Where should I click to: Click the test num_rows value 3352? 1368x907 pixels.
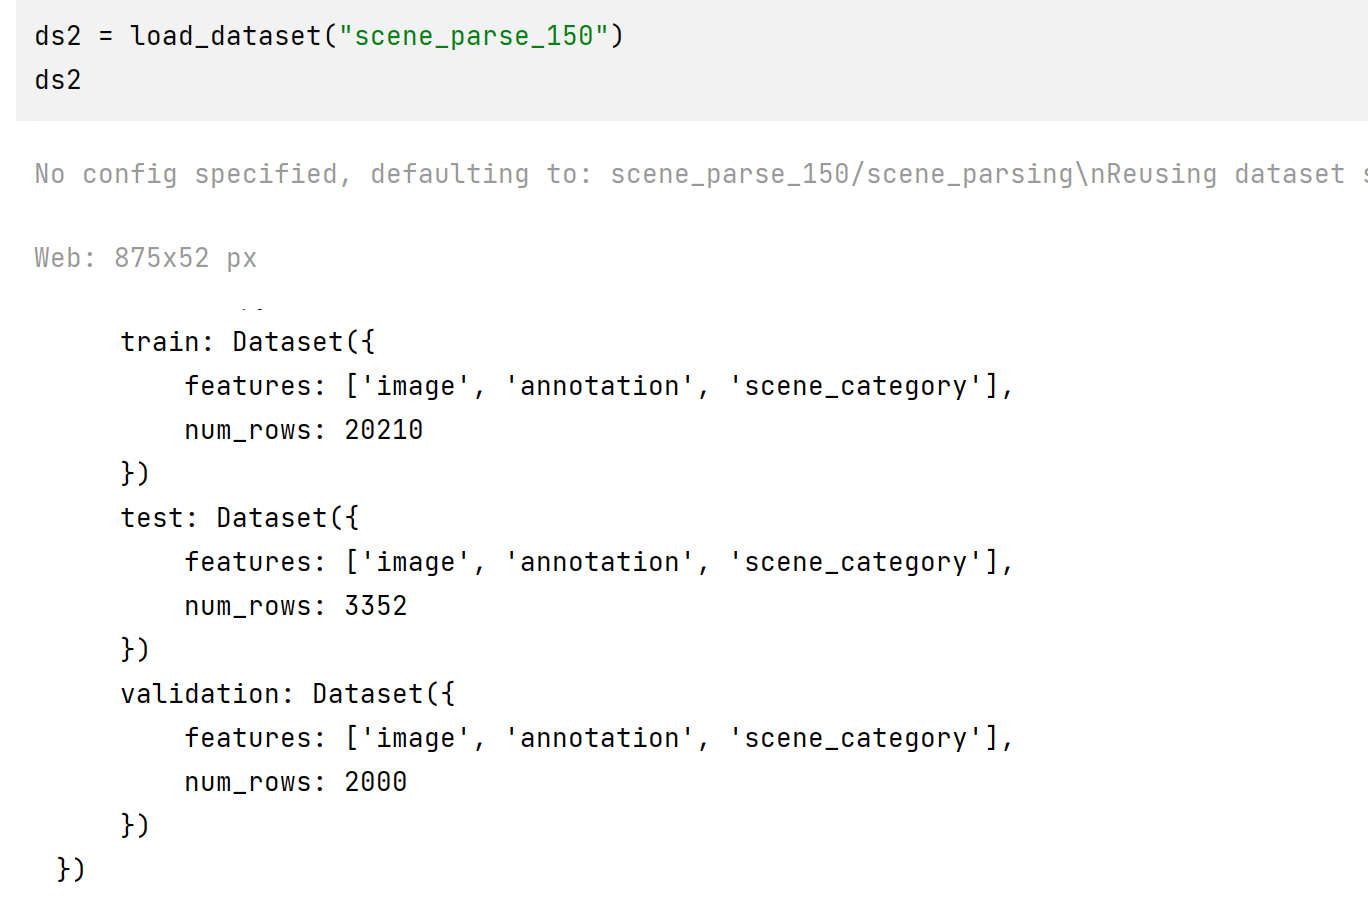pos(375,606)
